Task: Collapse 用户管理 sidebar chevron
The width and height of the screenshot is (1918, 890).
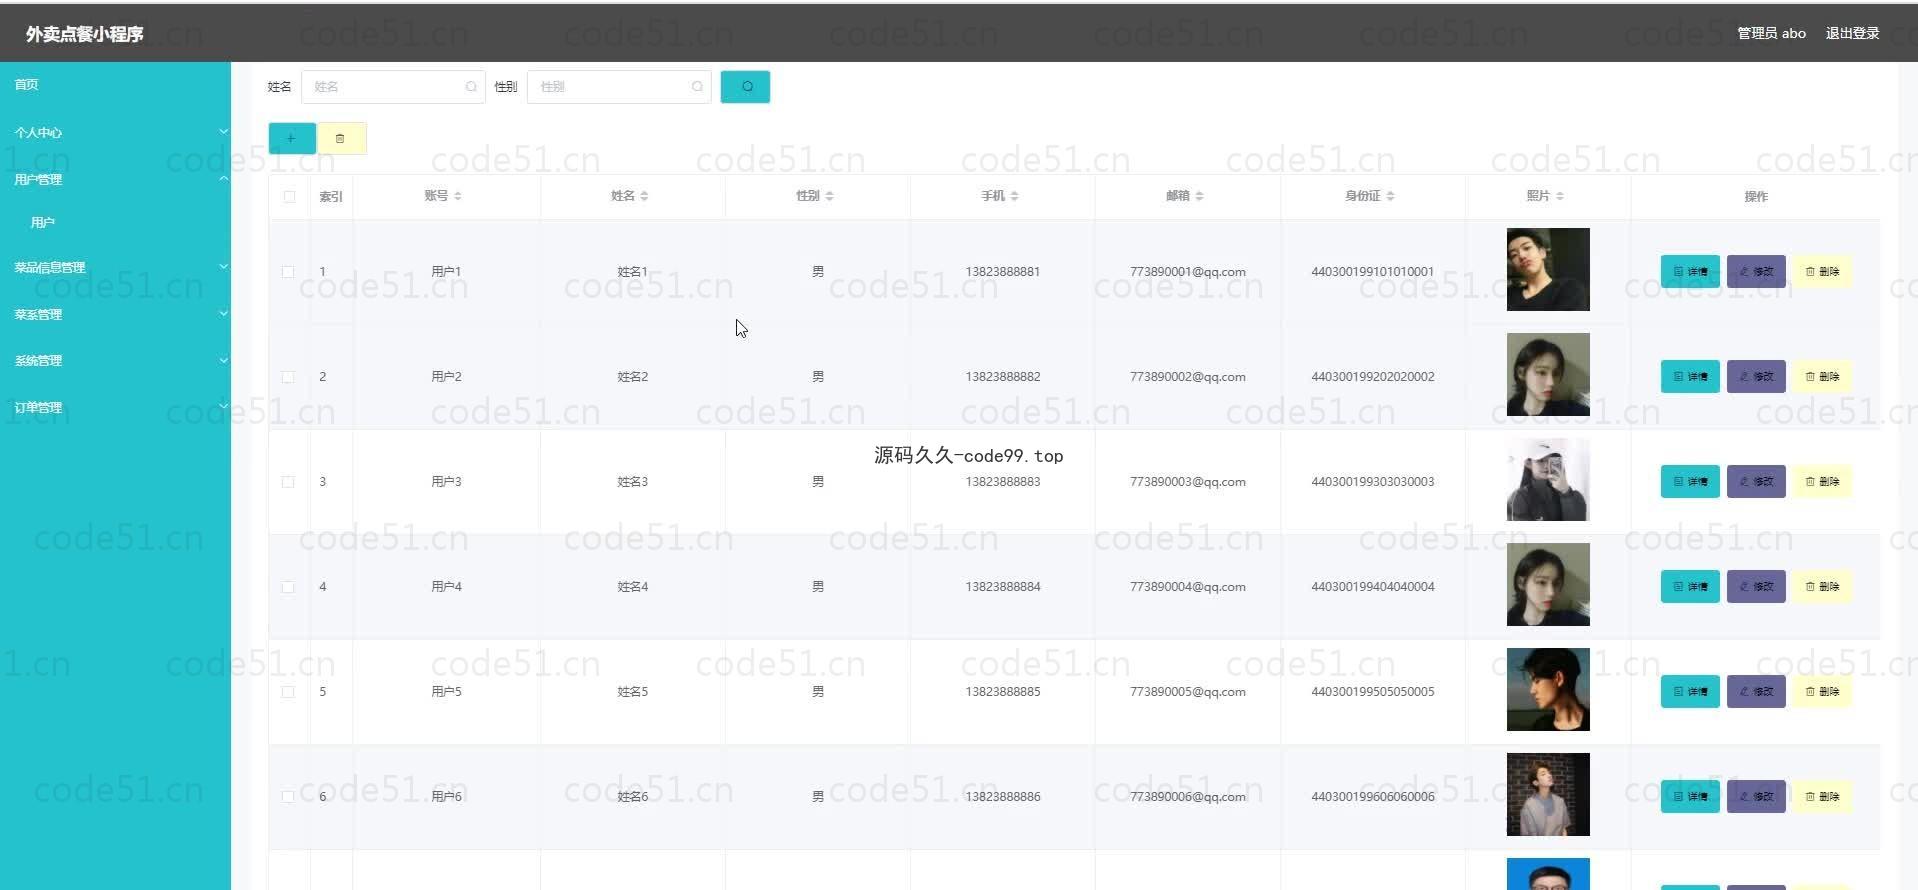Action: (223, 179)
